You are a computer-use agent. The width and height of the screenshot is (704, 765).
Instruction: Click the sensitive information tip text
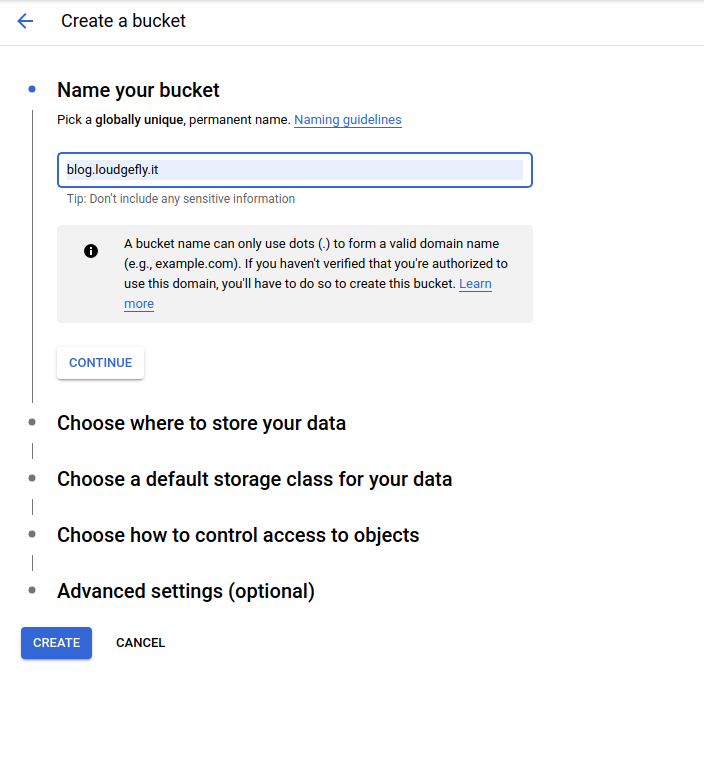pyautogui.click(x=180, y=199)
